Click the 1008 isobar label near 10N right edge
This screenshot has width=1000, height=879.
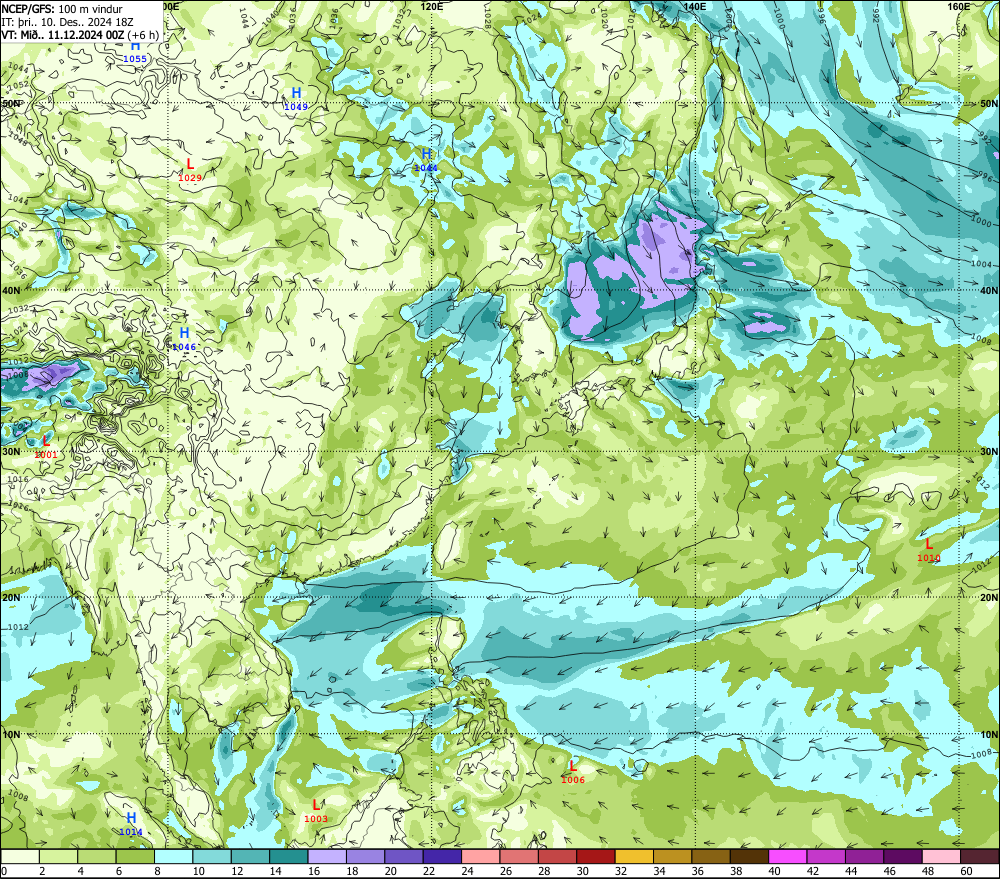click(982, 755)
